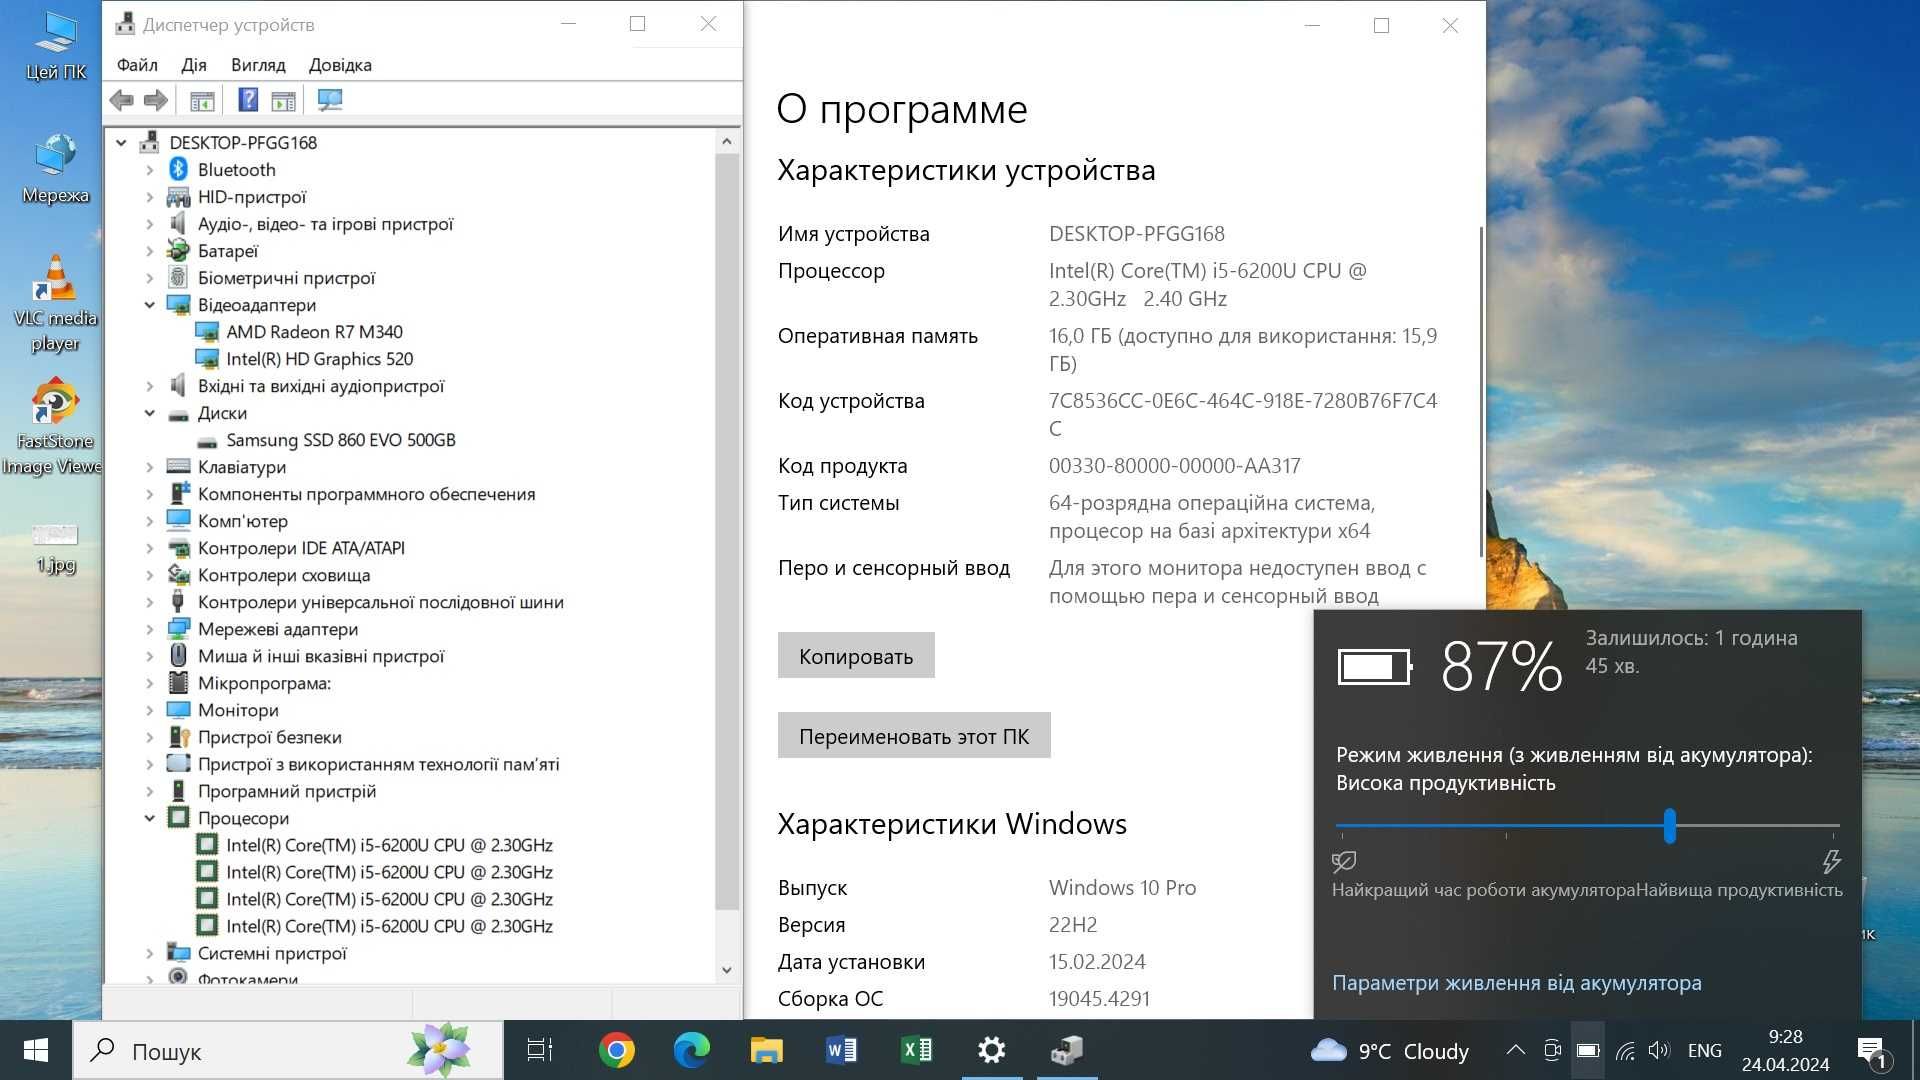
Task: Open Task View from the taskbar
Action: coord(540,1050)
